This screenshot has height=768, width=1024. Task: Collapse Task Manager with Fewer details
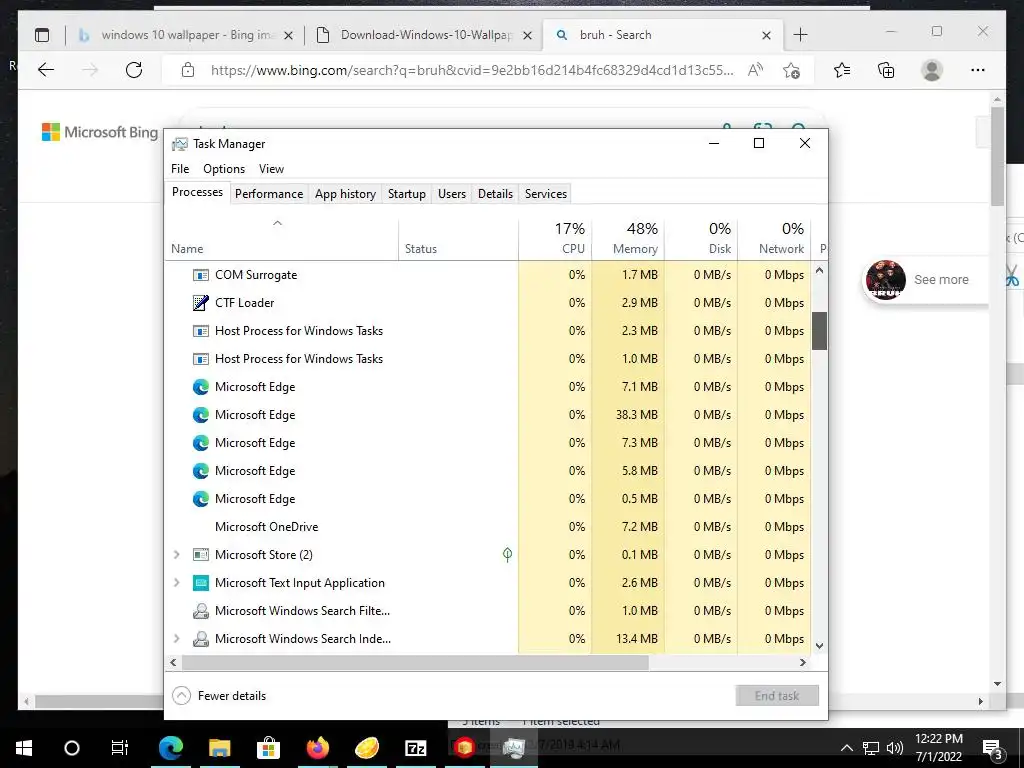click(x=219, y=696)
